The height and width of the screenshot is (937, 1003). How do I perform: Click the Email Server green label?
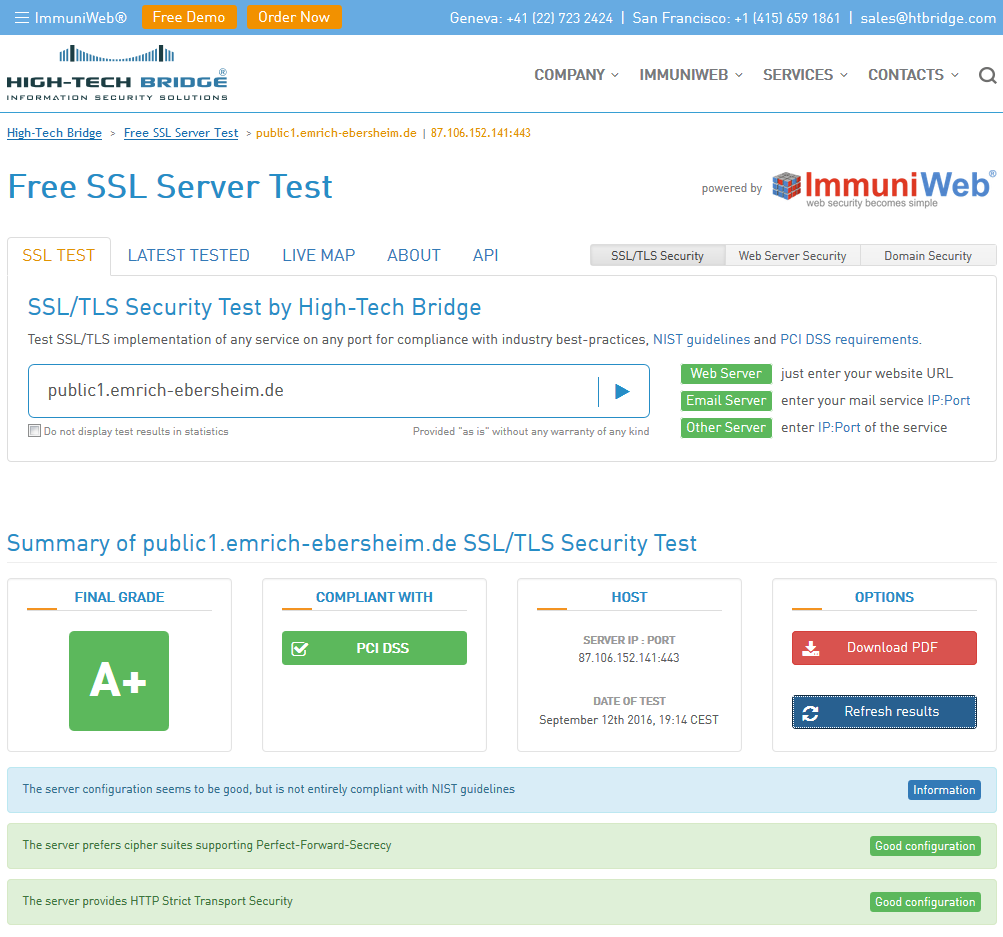coord(726,400)
